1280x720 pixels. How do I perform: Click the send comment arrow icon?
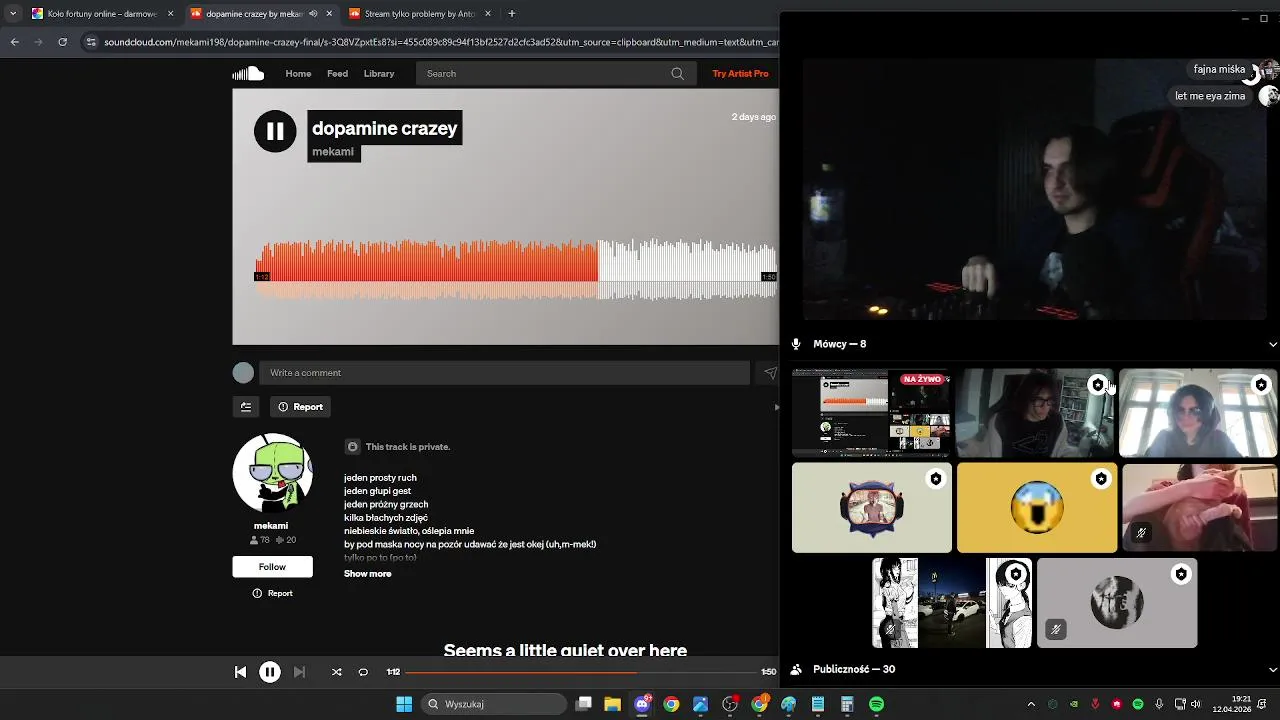770,373
